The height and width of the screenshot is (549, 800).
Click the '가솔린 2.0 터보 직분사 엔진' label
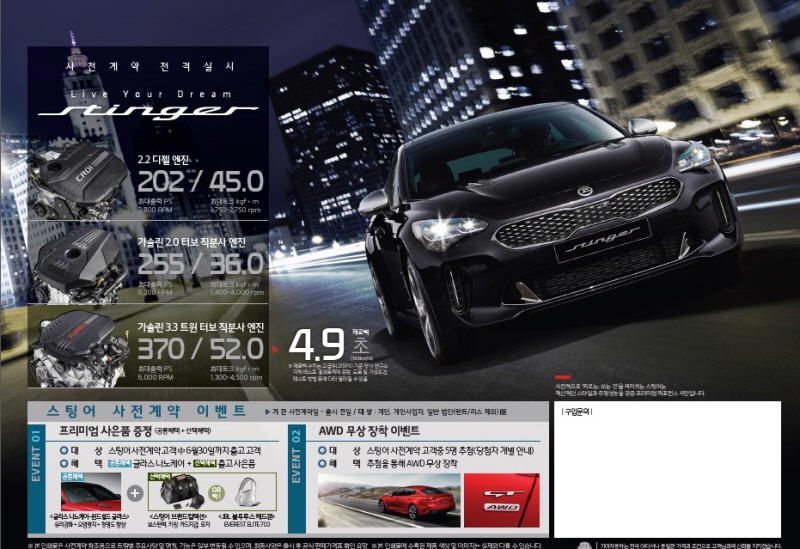click(192, 242)
